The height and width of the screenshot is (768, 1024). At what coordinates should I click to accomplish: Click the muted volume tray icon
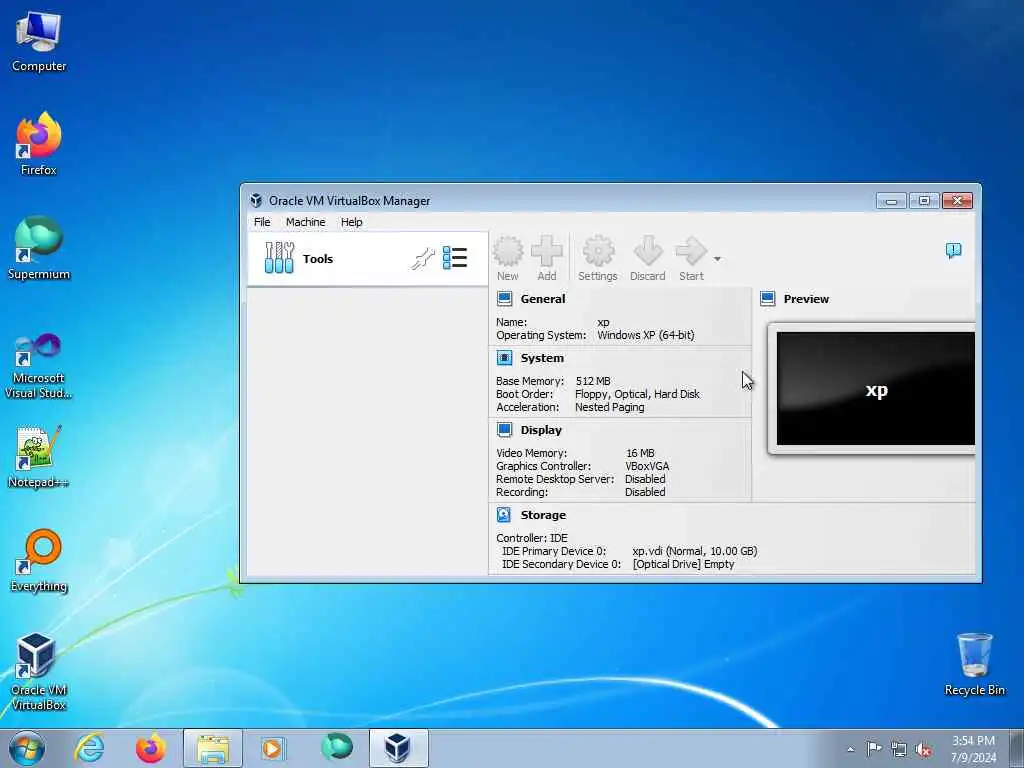tap(923, 750)
